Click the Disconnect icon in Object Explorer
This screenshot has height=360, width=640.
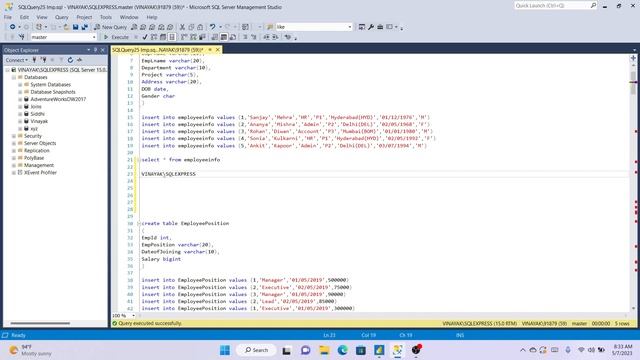coord(44,60)
